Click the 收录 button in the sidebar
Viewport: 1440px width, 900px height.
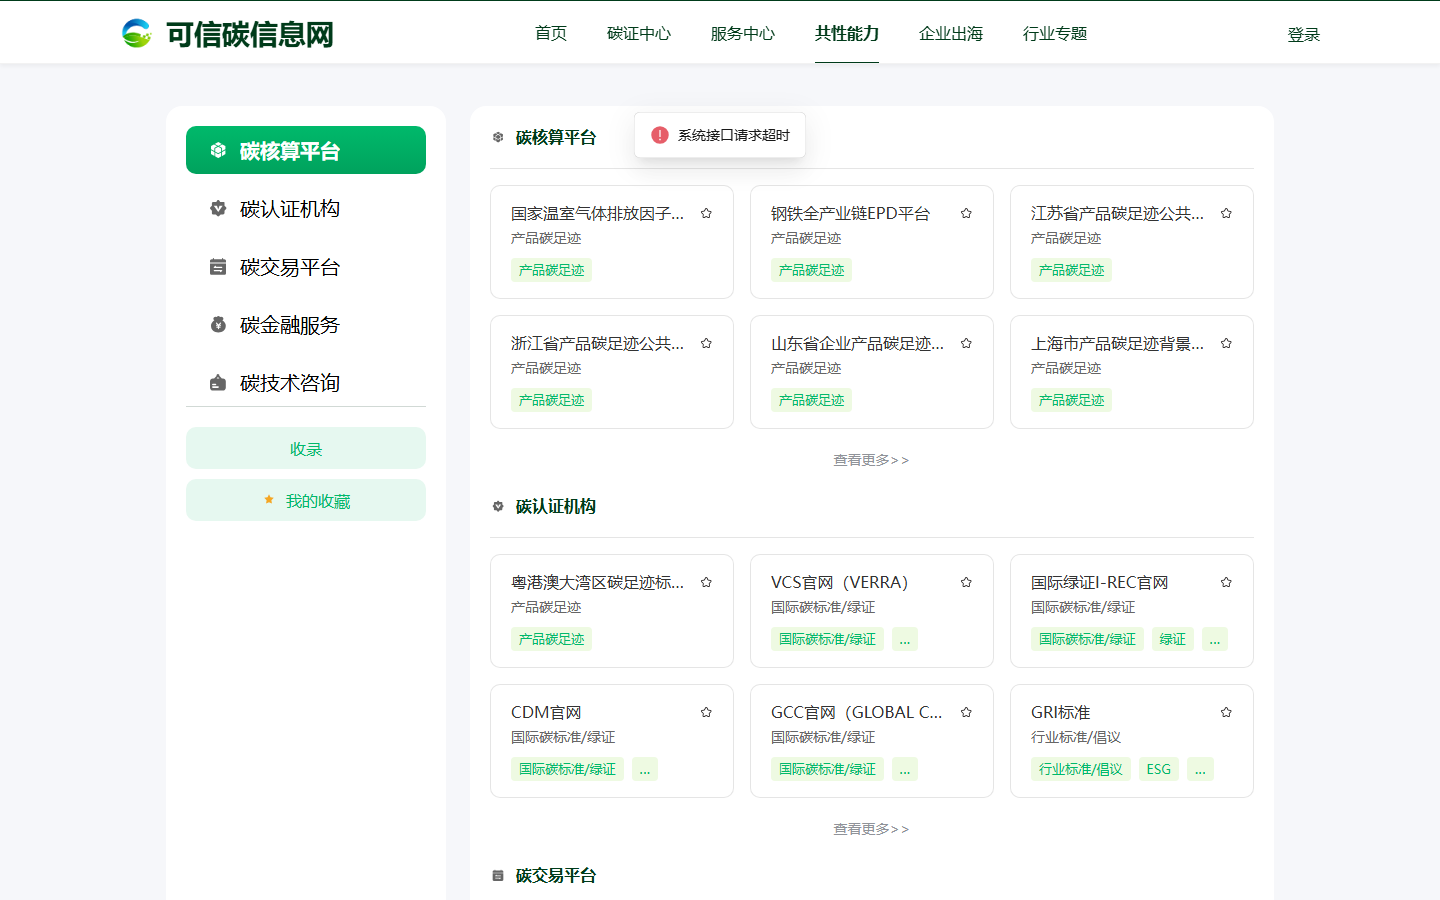[306, 448]
